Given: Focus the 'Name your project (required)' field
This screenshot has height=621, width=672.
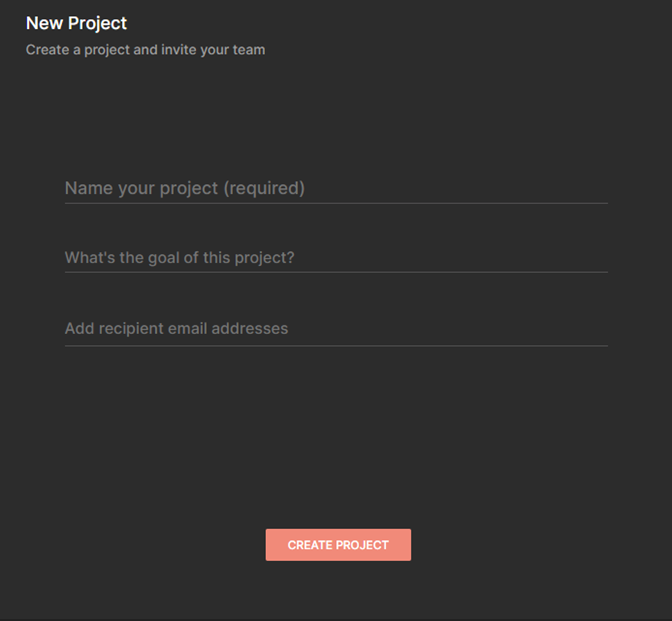Looking at the screenshot, I should (x=336, y=188).
